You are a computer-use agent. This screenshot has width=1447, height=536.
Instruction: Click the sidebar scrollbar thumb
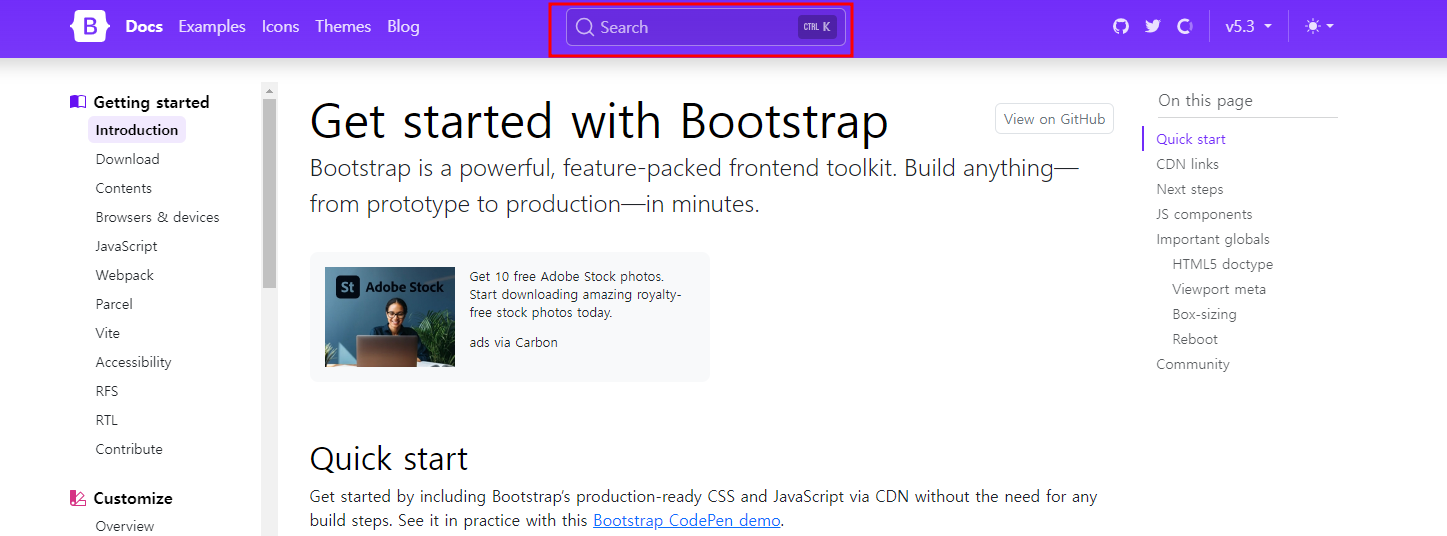tap(269, 193)
